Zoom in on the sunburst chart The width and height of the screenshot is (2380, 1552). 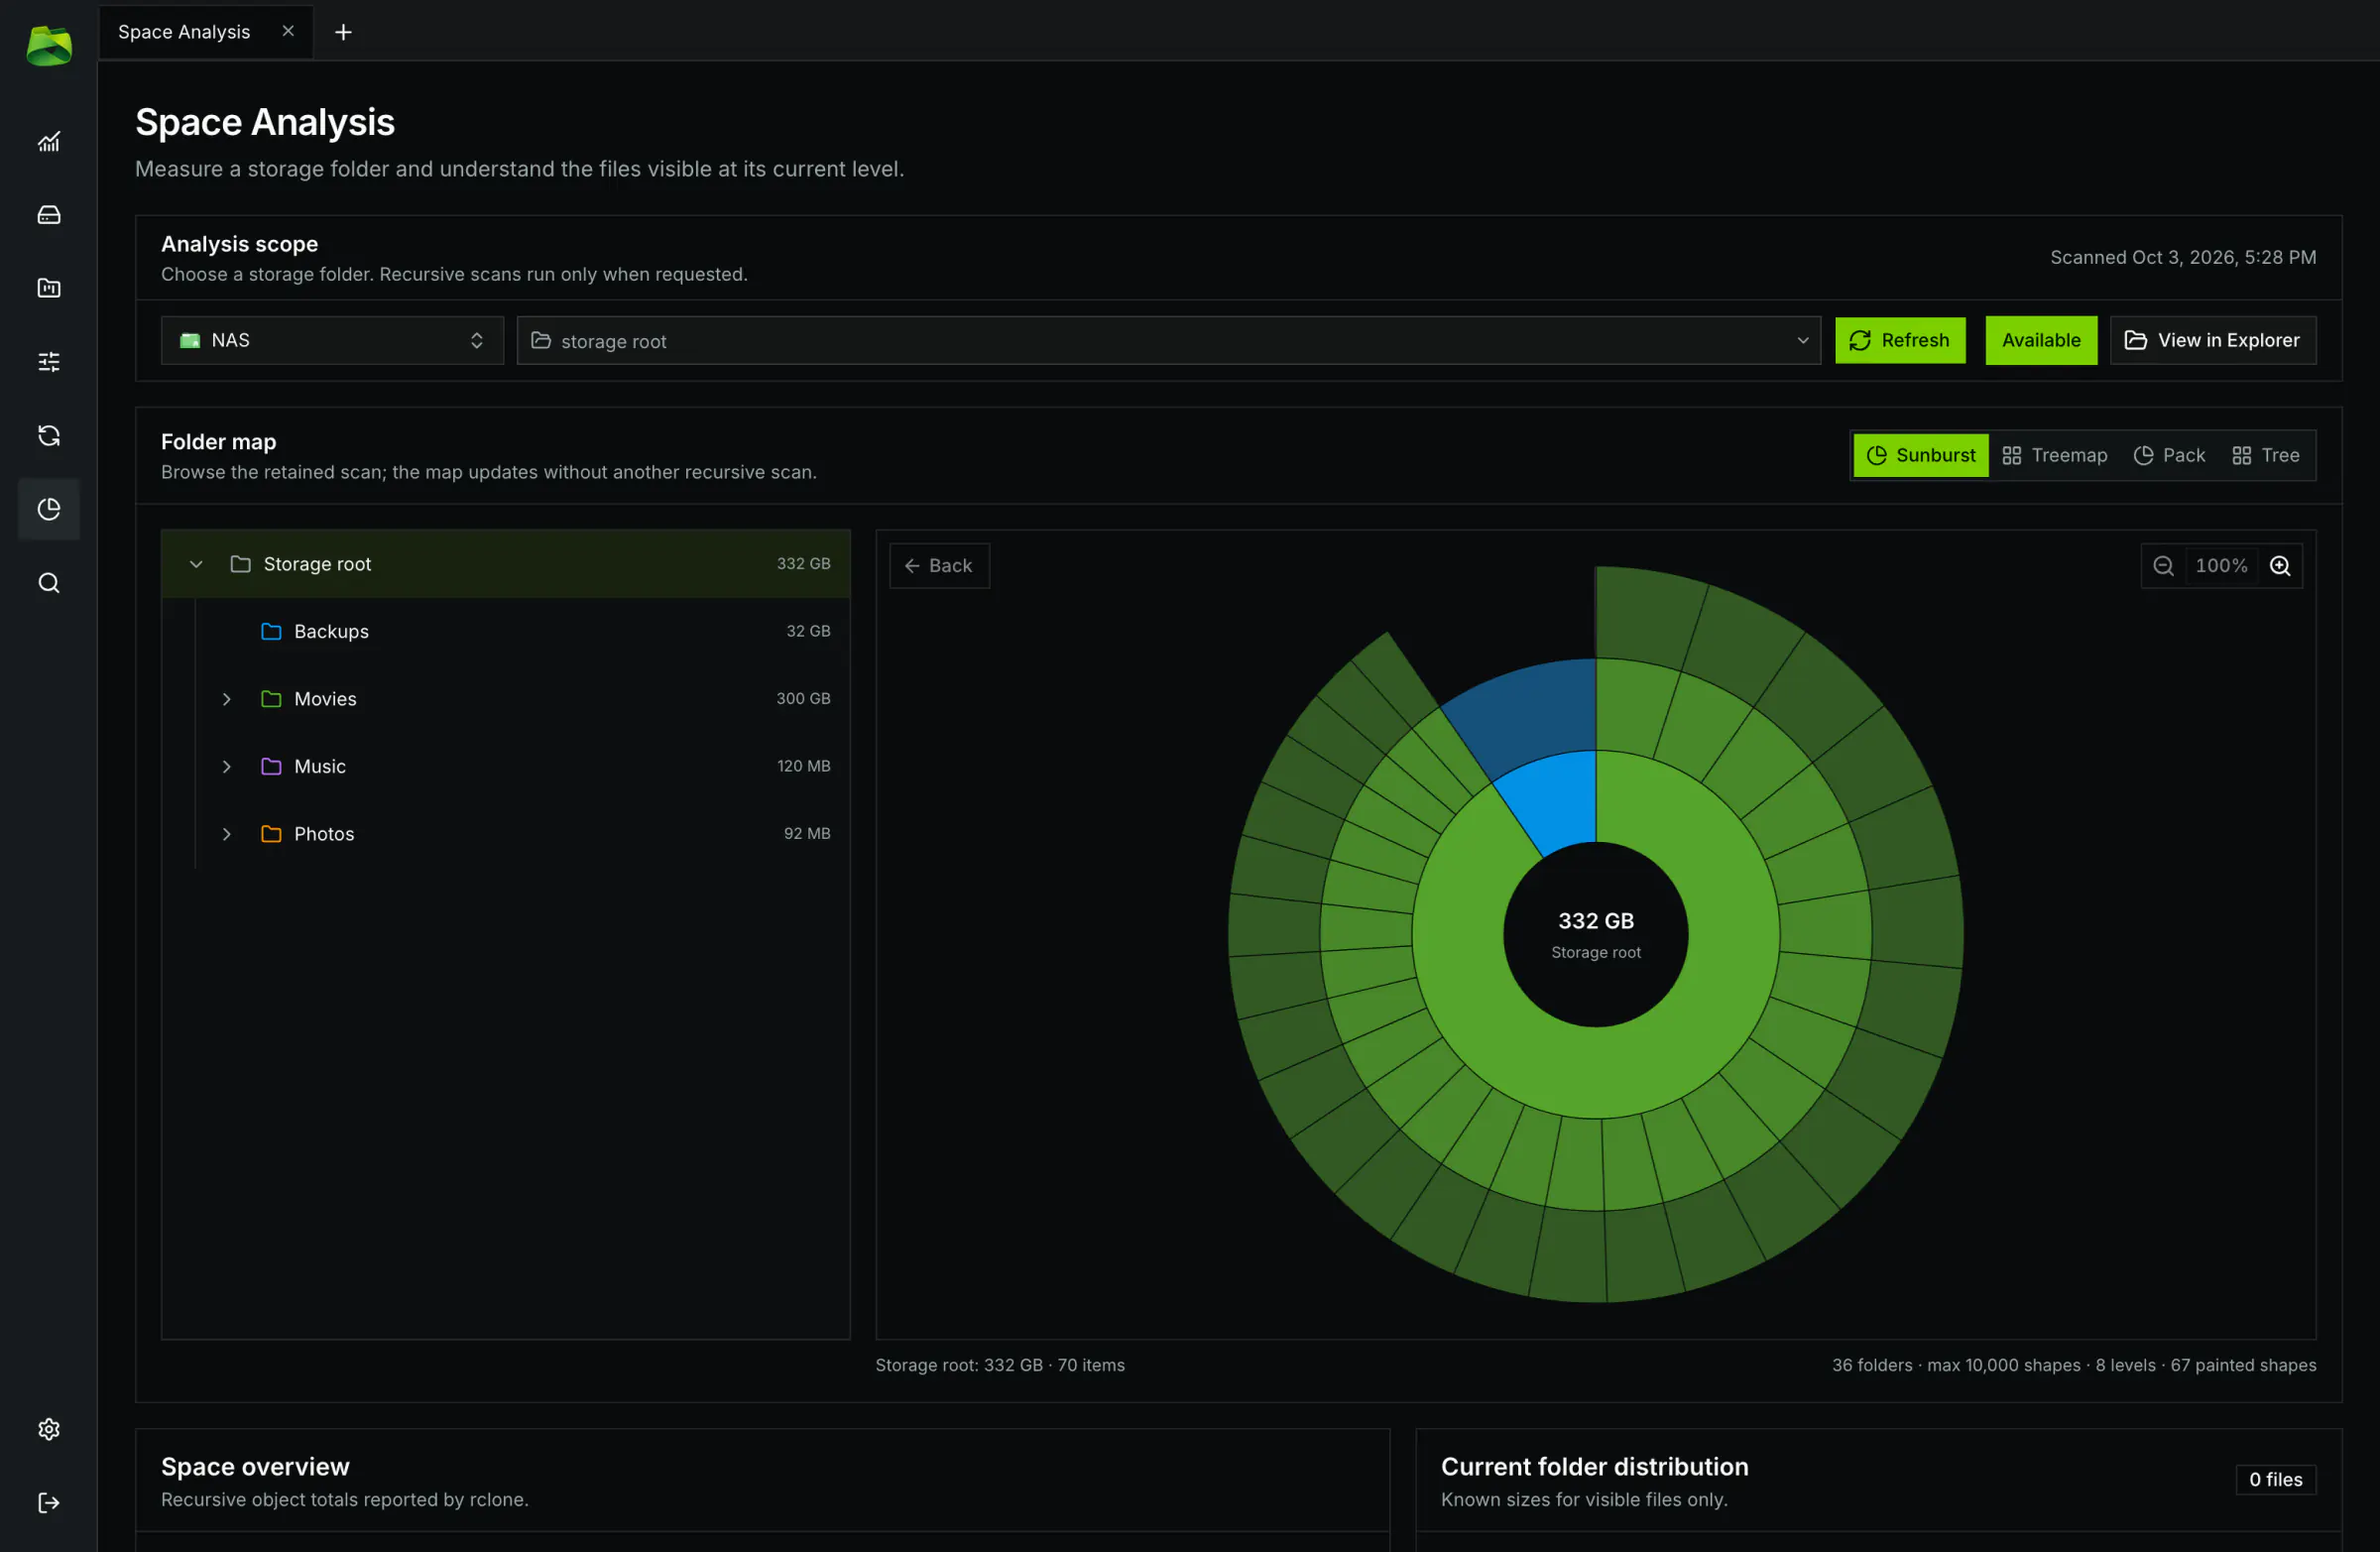click(2280, 566)
